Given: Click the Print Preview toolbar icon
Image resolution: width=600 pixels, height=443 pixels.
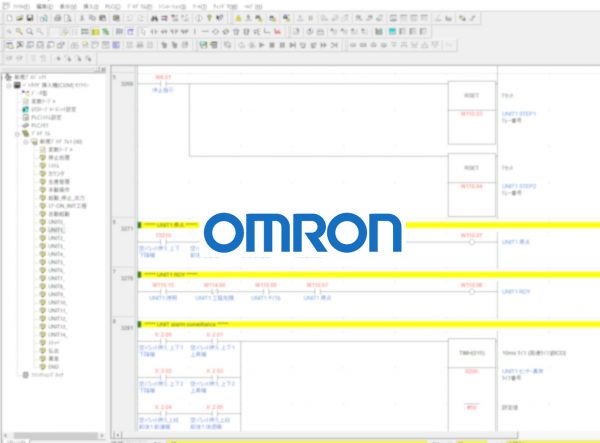Looking at the screenshot, I should click(68, 18).
